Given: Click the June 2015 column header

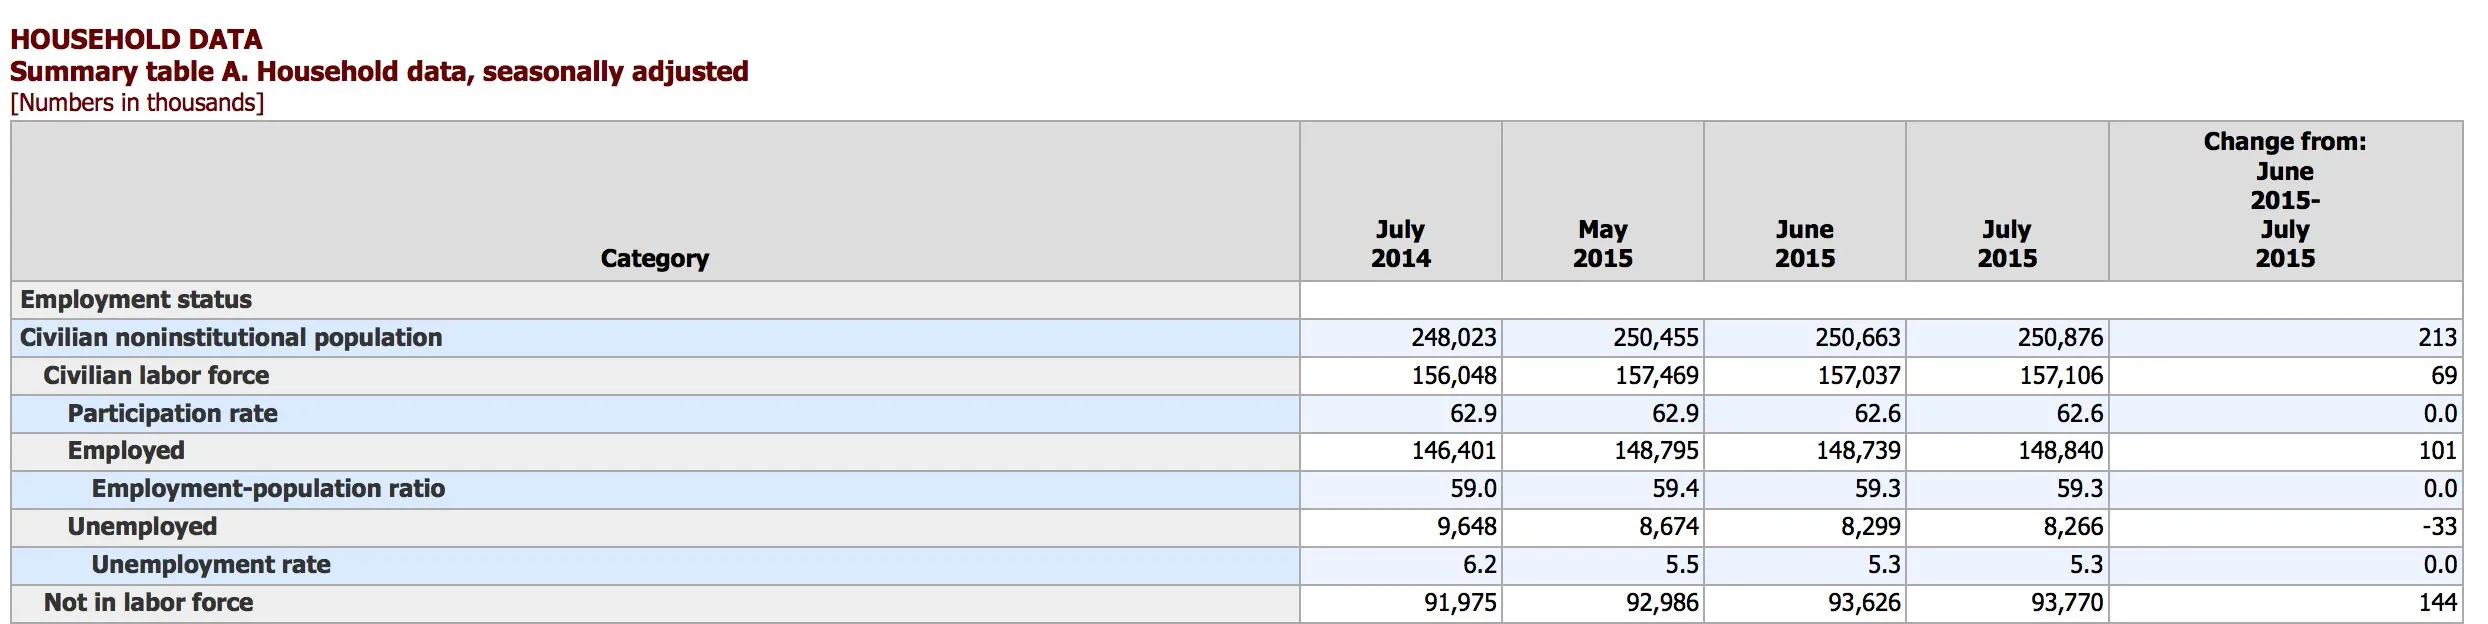Looking at the screenshot, I should click(1804, 244).
